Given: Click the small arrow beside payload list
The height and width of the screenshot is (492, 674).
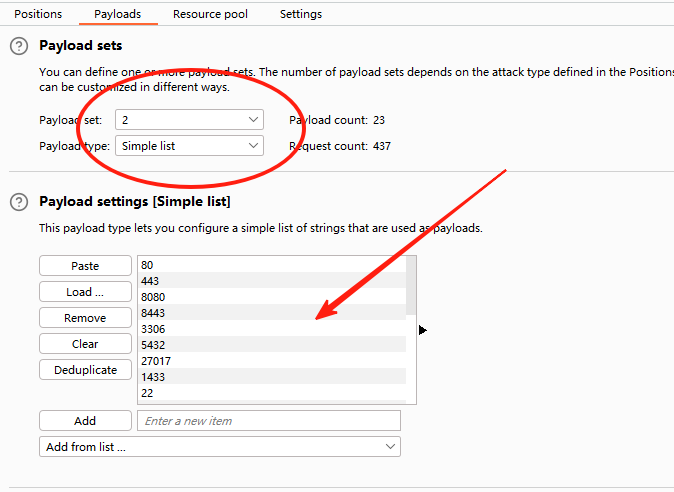Looking at the screenshot, I should (423, 330).
